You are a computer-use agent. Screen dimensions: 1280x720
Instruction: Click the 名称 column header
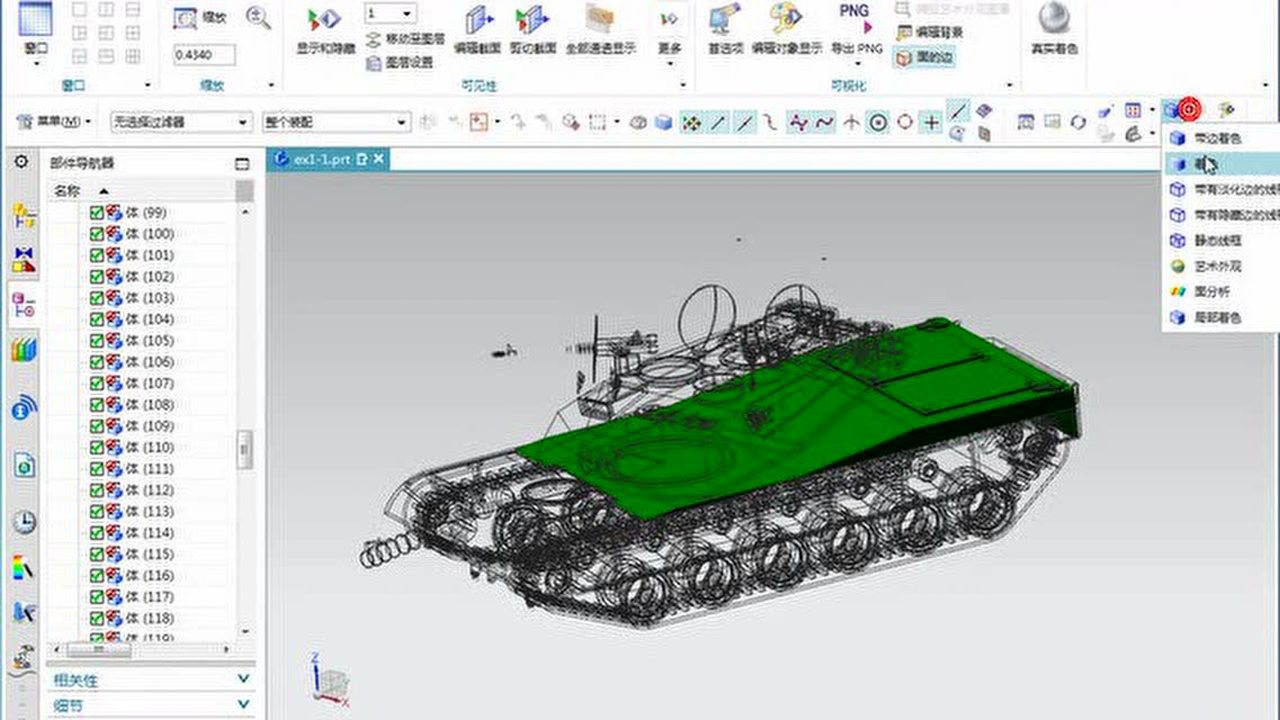click(67, 190)
